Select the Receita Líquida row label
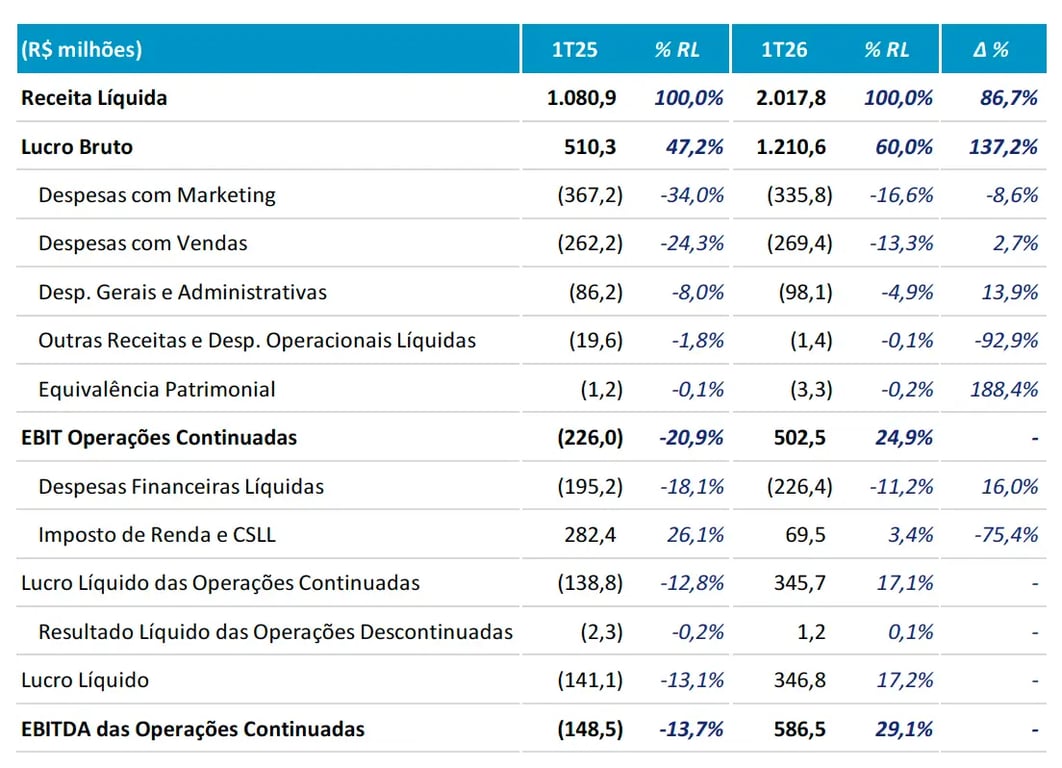 pos(94,98)
